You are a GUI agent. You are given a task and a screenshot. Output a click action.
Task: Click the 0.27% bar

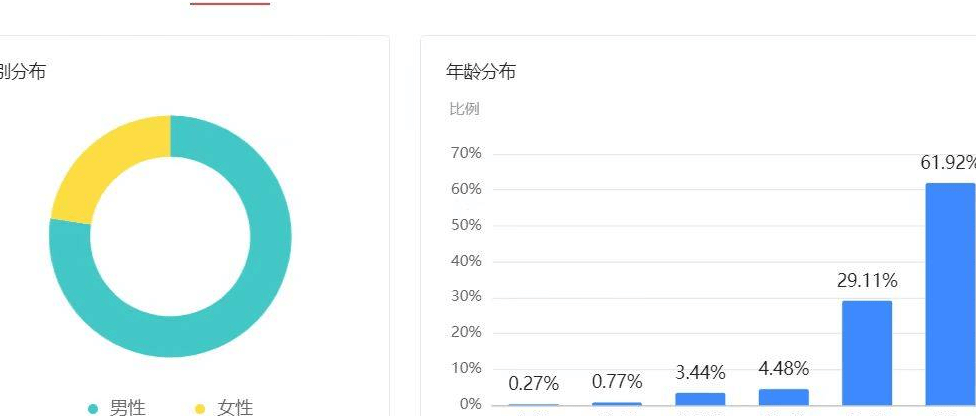(533, 405)
